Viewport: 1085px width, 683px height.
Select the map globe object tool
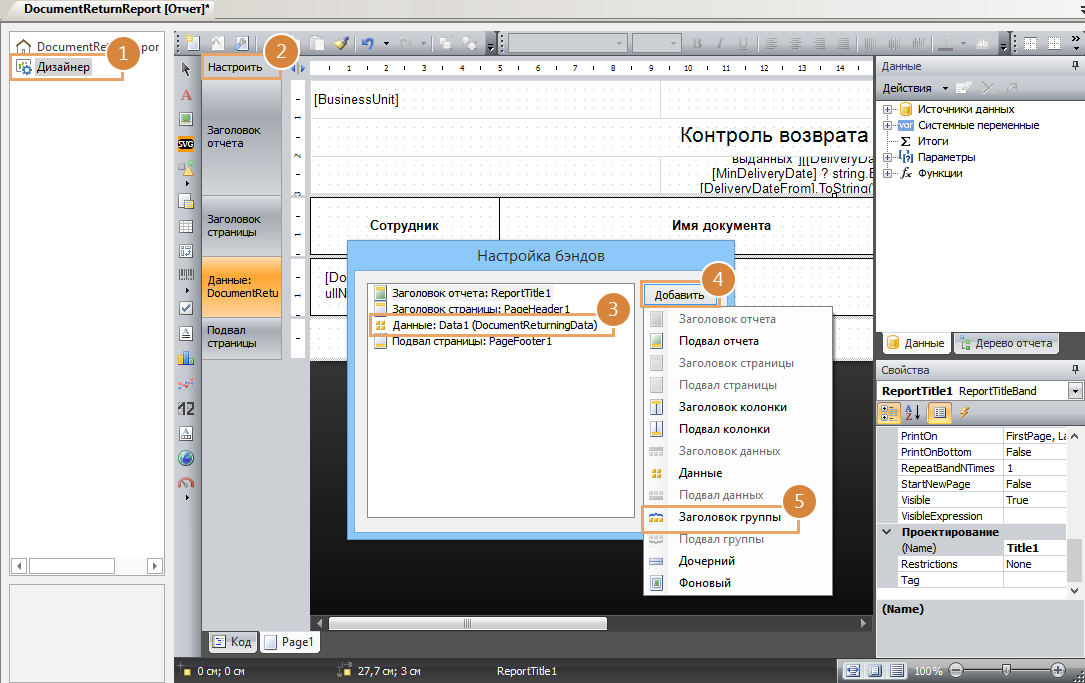coord(186,458)
